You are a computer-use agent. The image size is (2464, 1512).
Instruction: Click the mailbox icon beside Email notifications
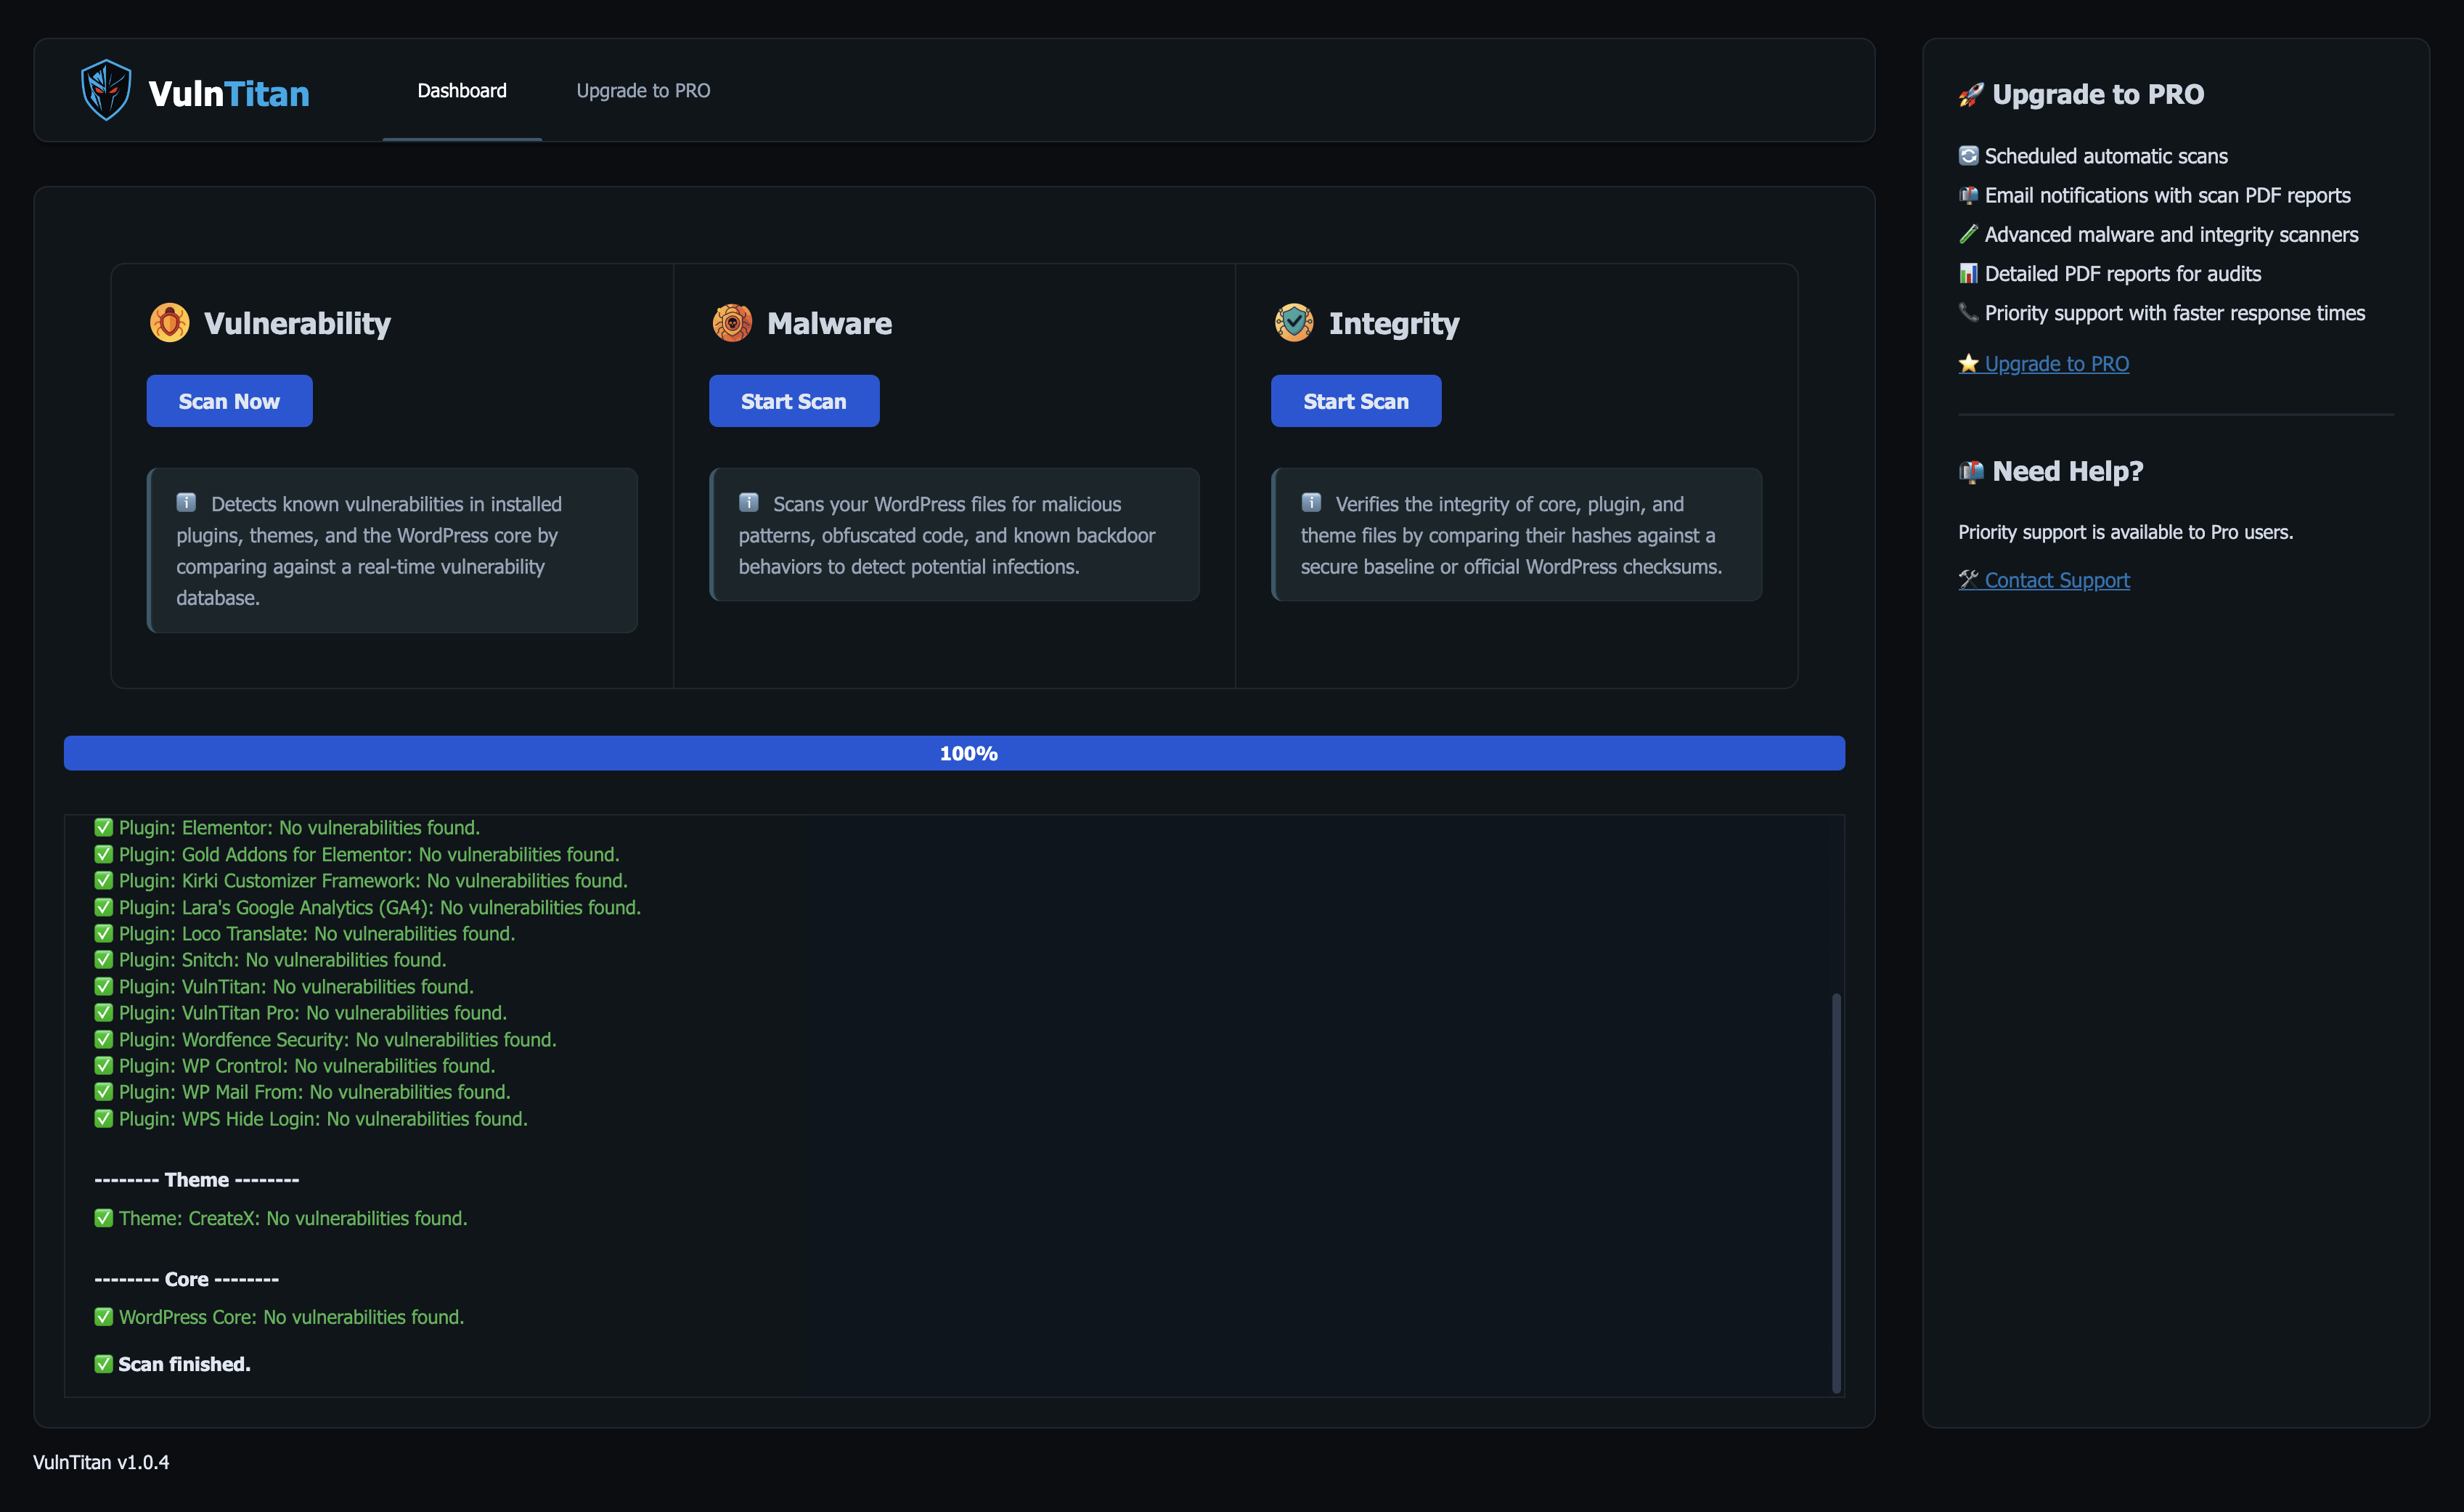[1968, 195]
